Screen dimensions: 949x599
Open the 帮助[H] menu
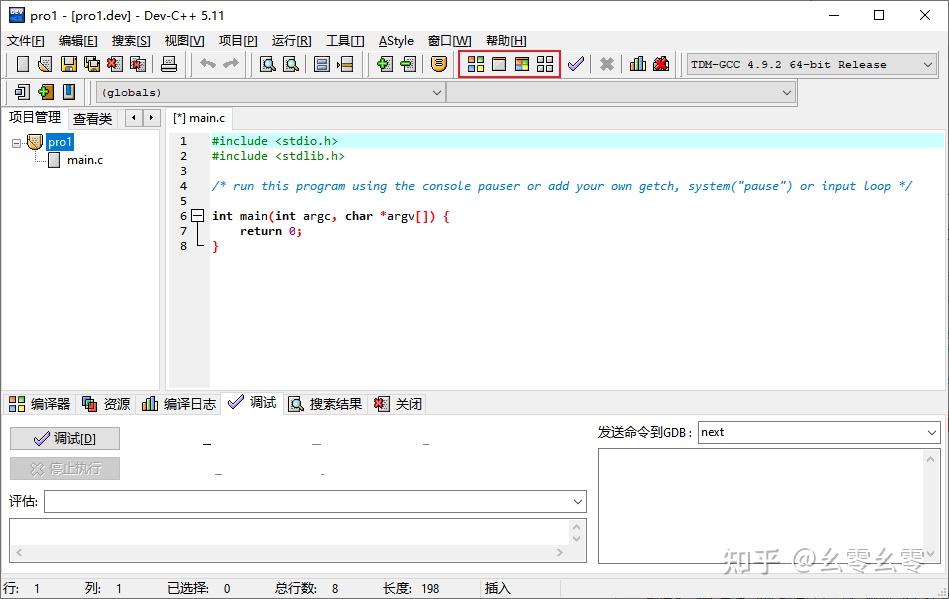(506, 41)
